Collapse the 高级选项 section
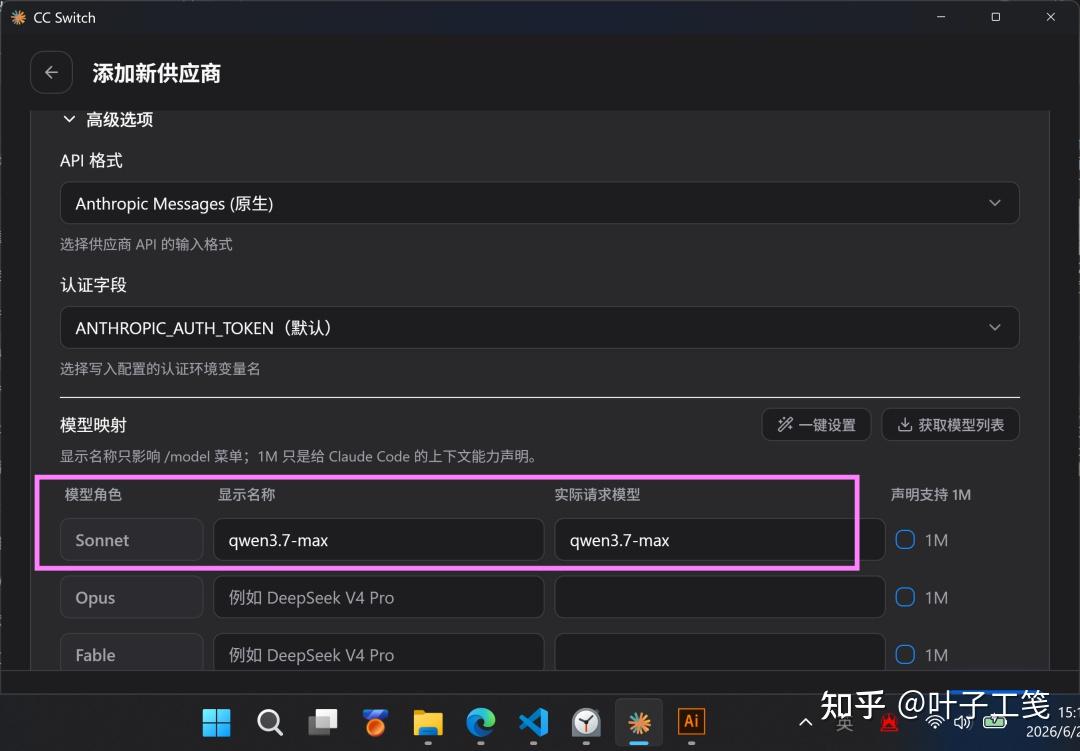 [107, 120]
